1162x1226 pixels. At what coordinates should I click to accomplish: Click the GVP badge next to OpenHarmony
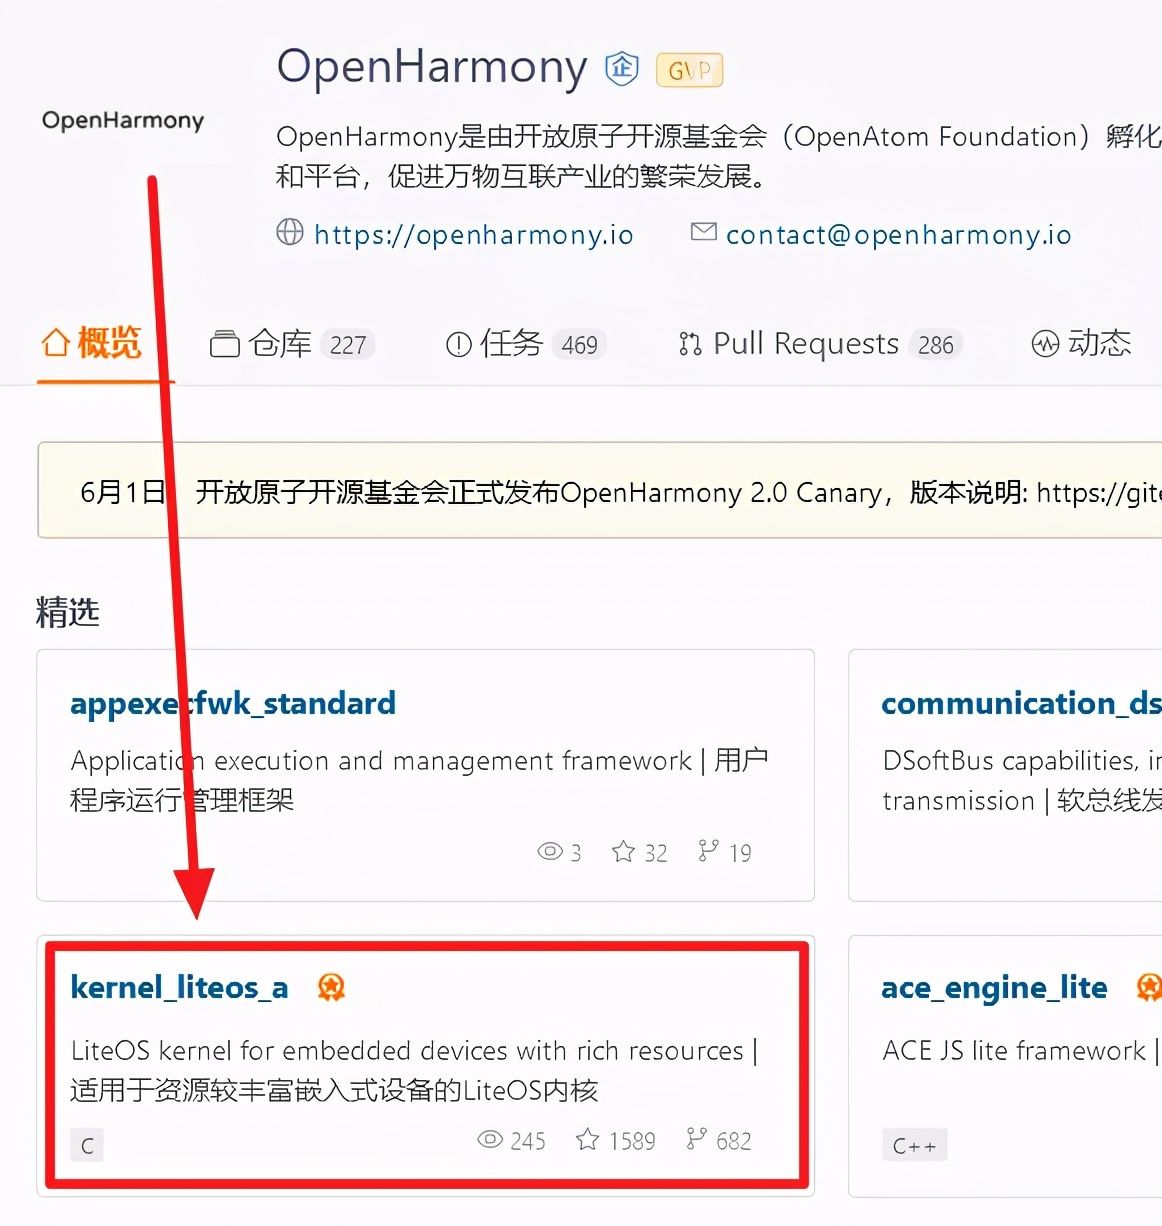pyautogui.click(x=689, y=70)
